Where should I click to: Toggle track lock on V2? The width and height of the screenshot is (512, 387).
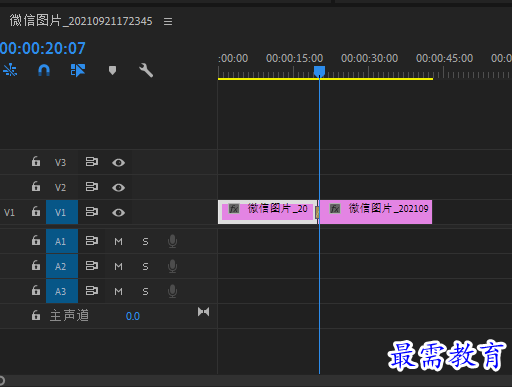(x=36, y=187)
